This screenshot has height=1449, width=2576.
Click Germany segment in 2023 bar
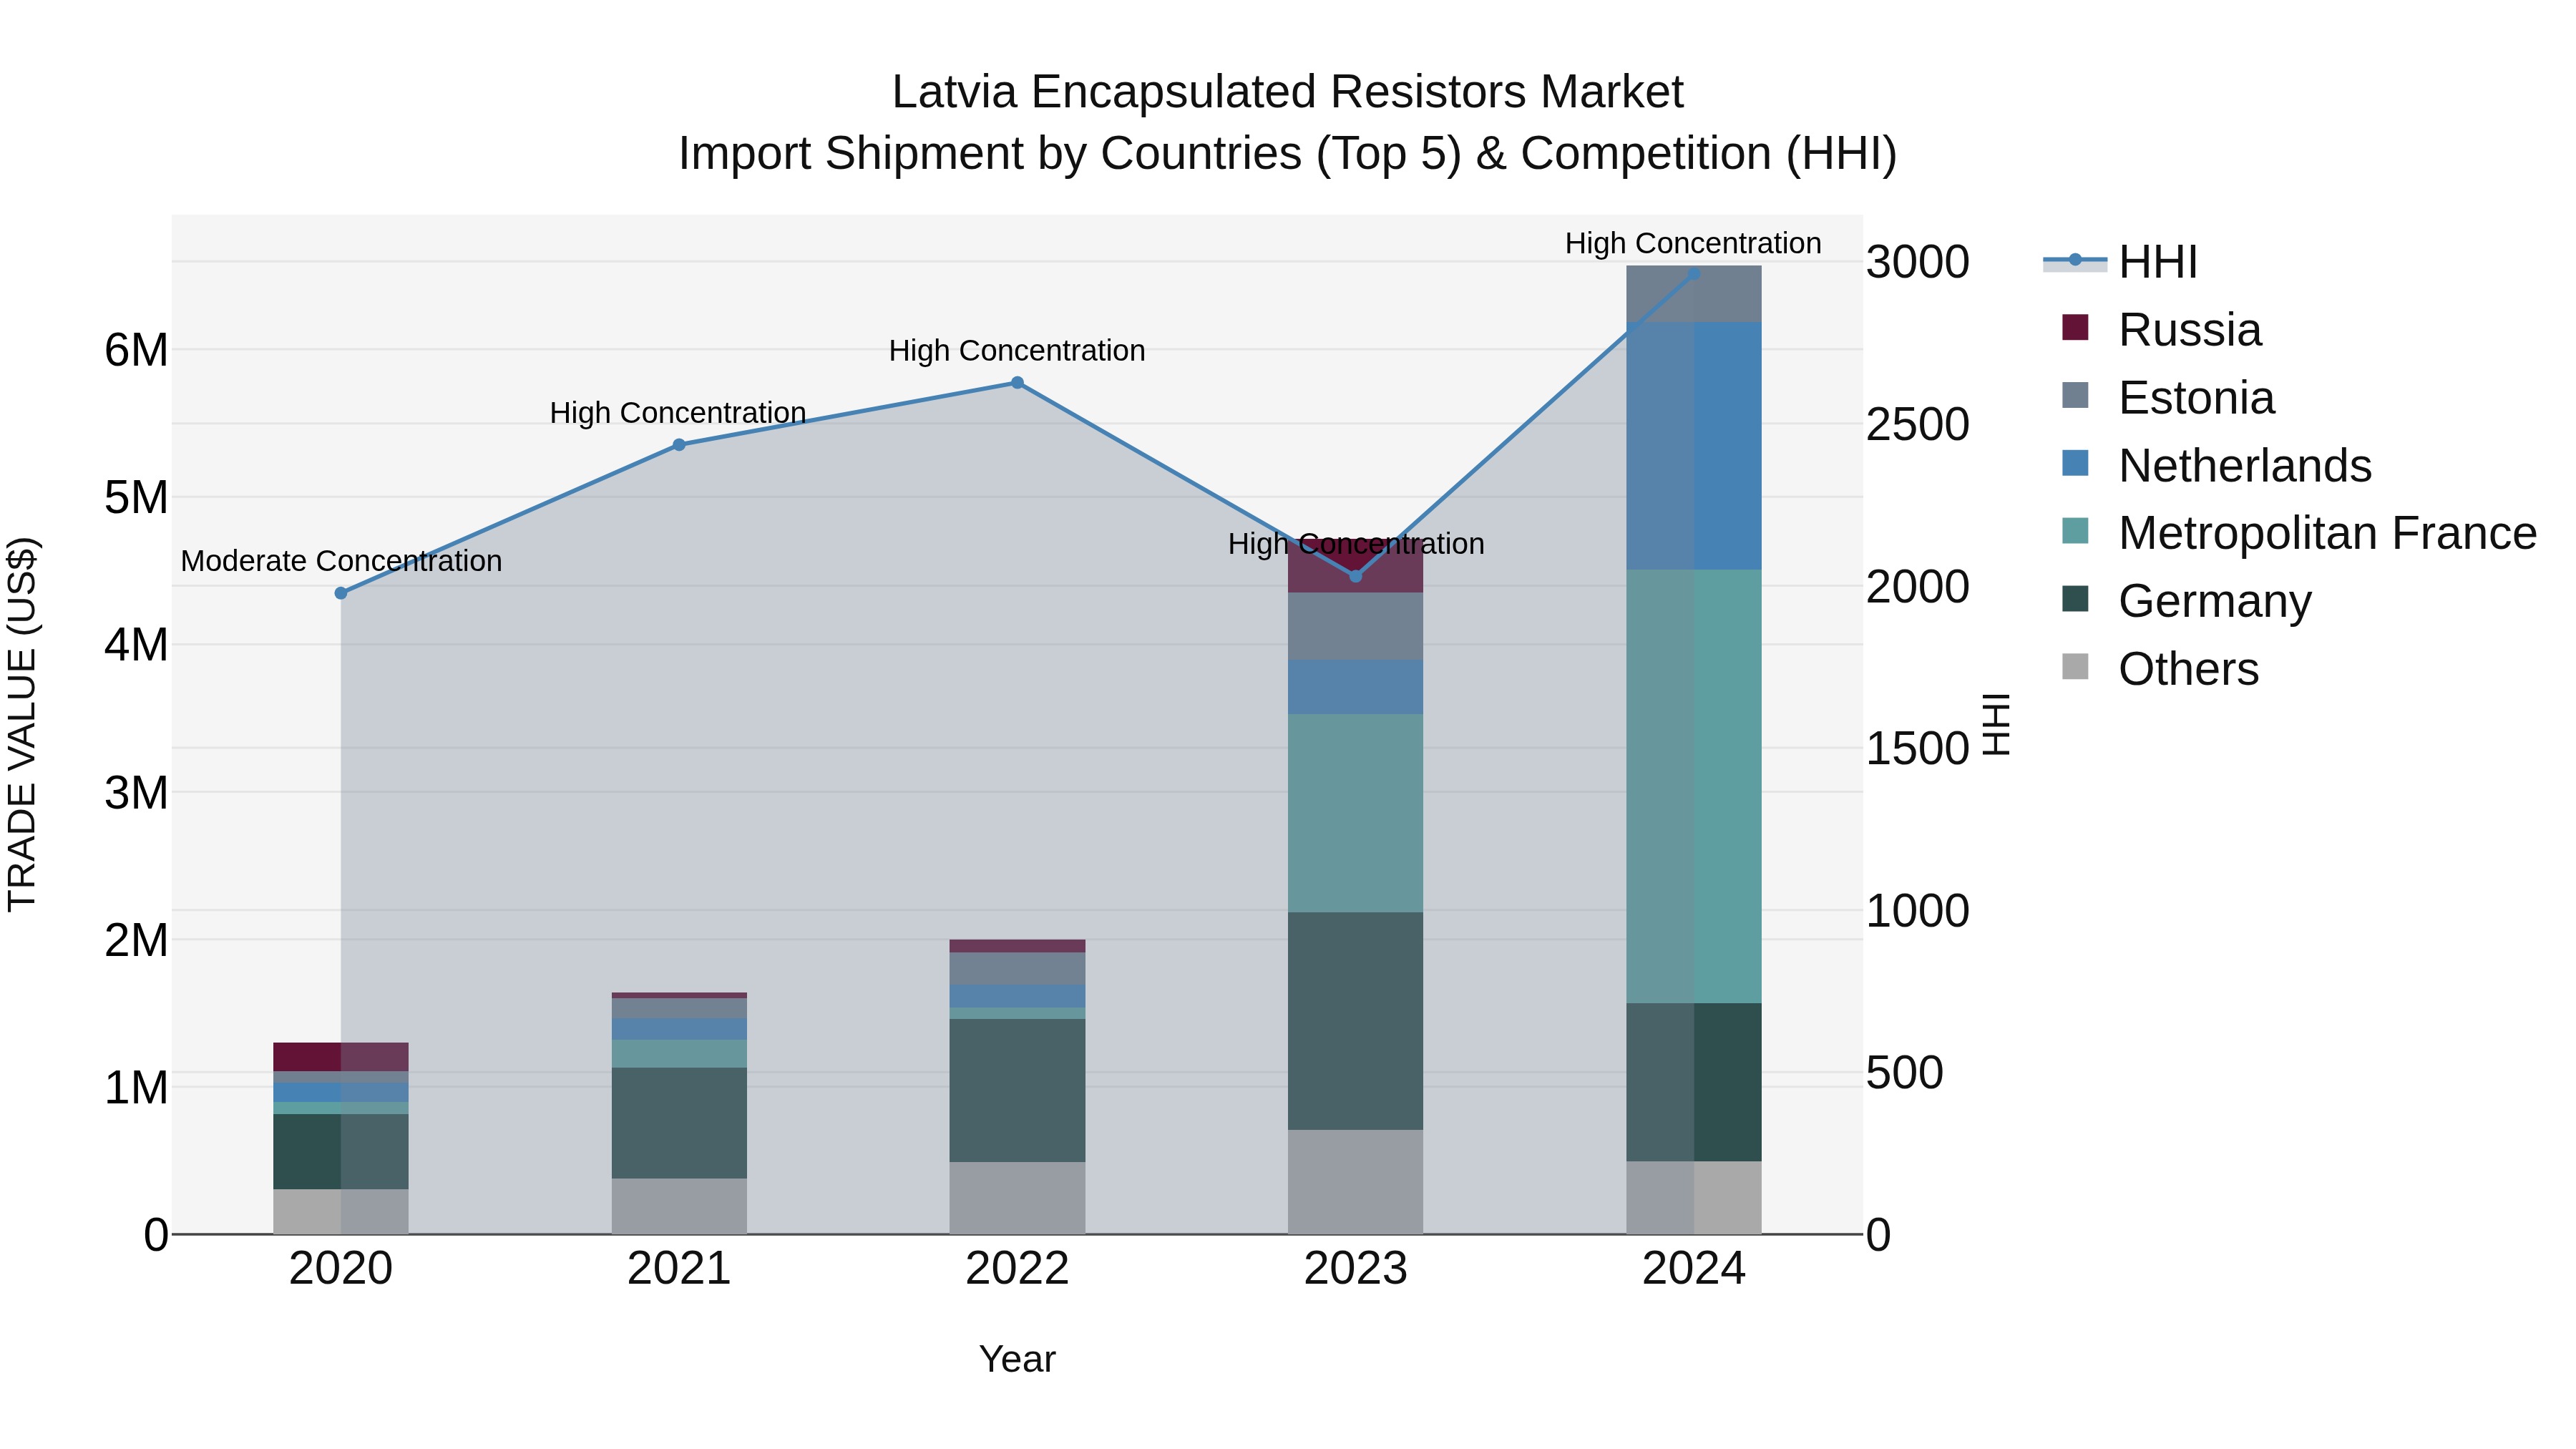coord(1356,1021)
